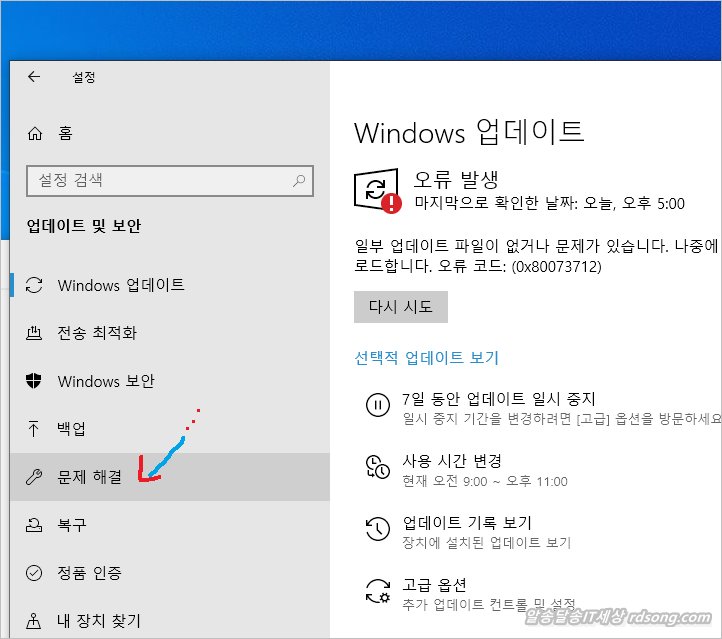Click the pause icon for 7일 일시 중지
Screen dimensions: 722x639
coord(378,405)
